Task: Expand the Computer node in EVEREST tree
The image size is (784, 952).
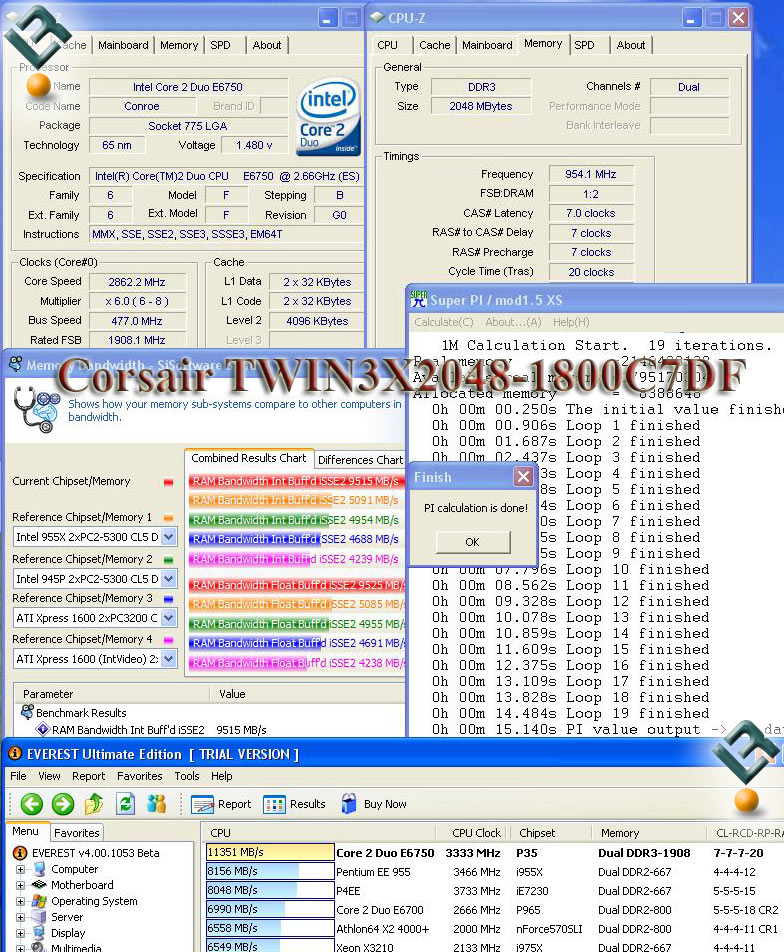Action: coord(21,869)
